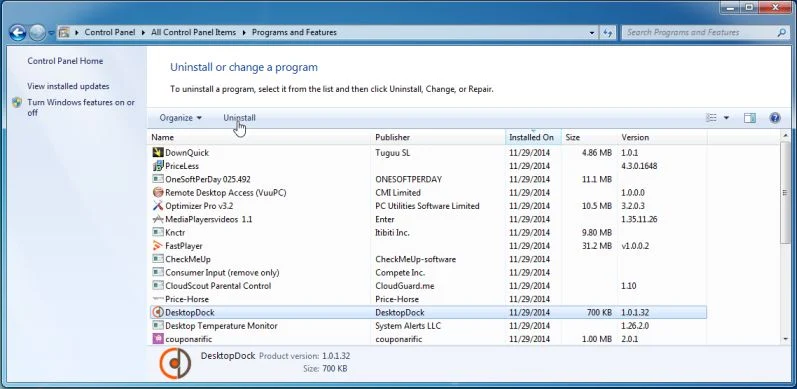Click Programs and Features breadcrumb
This screenshot has height=389, width=797.
pos(294,32)
